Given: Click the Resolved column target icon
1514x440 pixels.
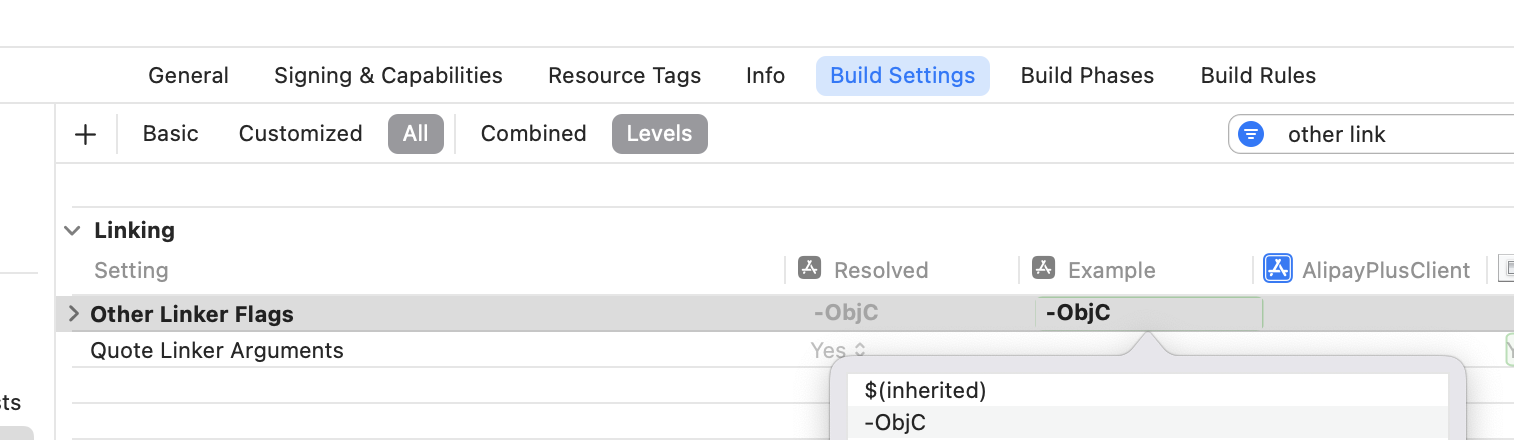Looking at the screenshot, I should tap(809, 269).
